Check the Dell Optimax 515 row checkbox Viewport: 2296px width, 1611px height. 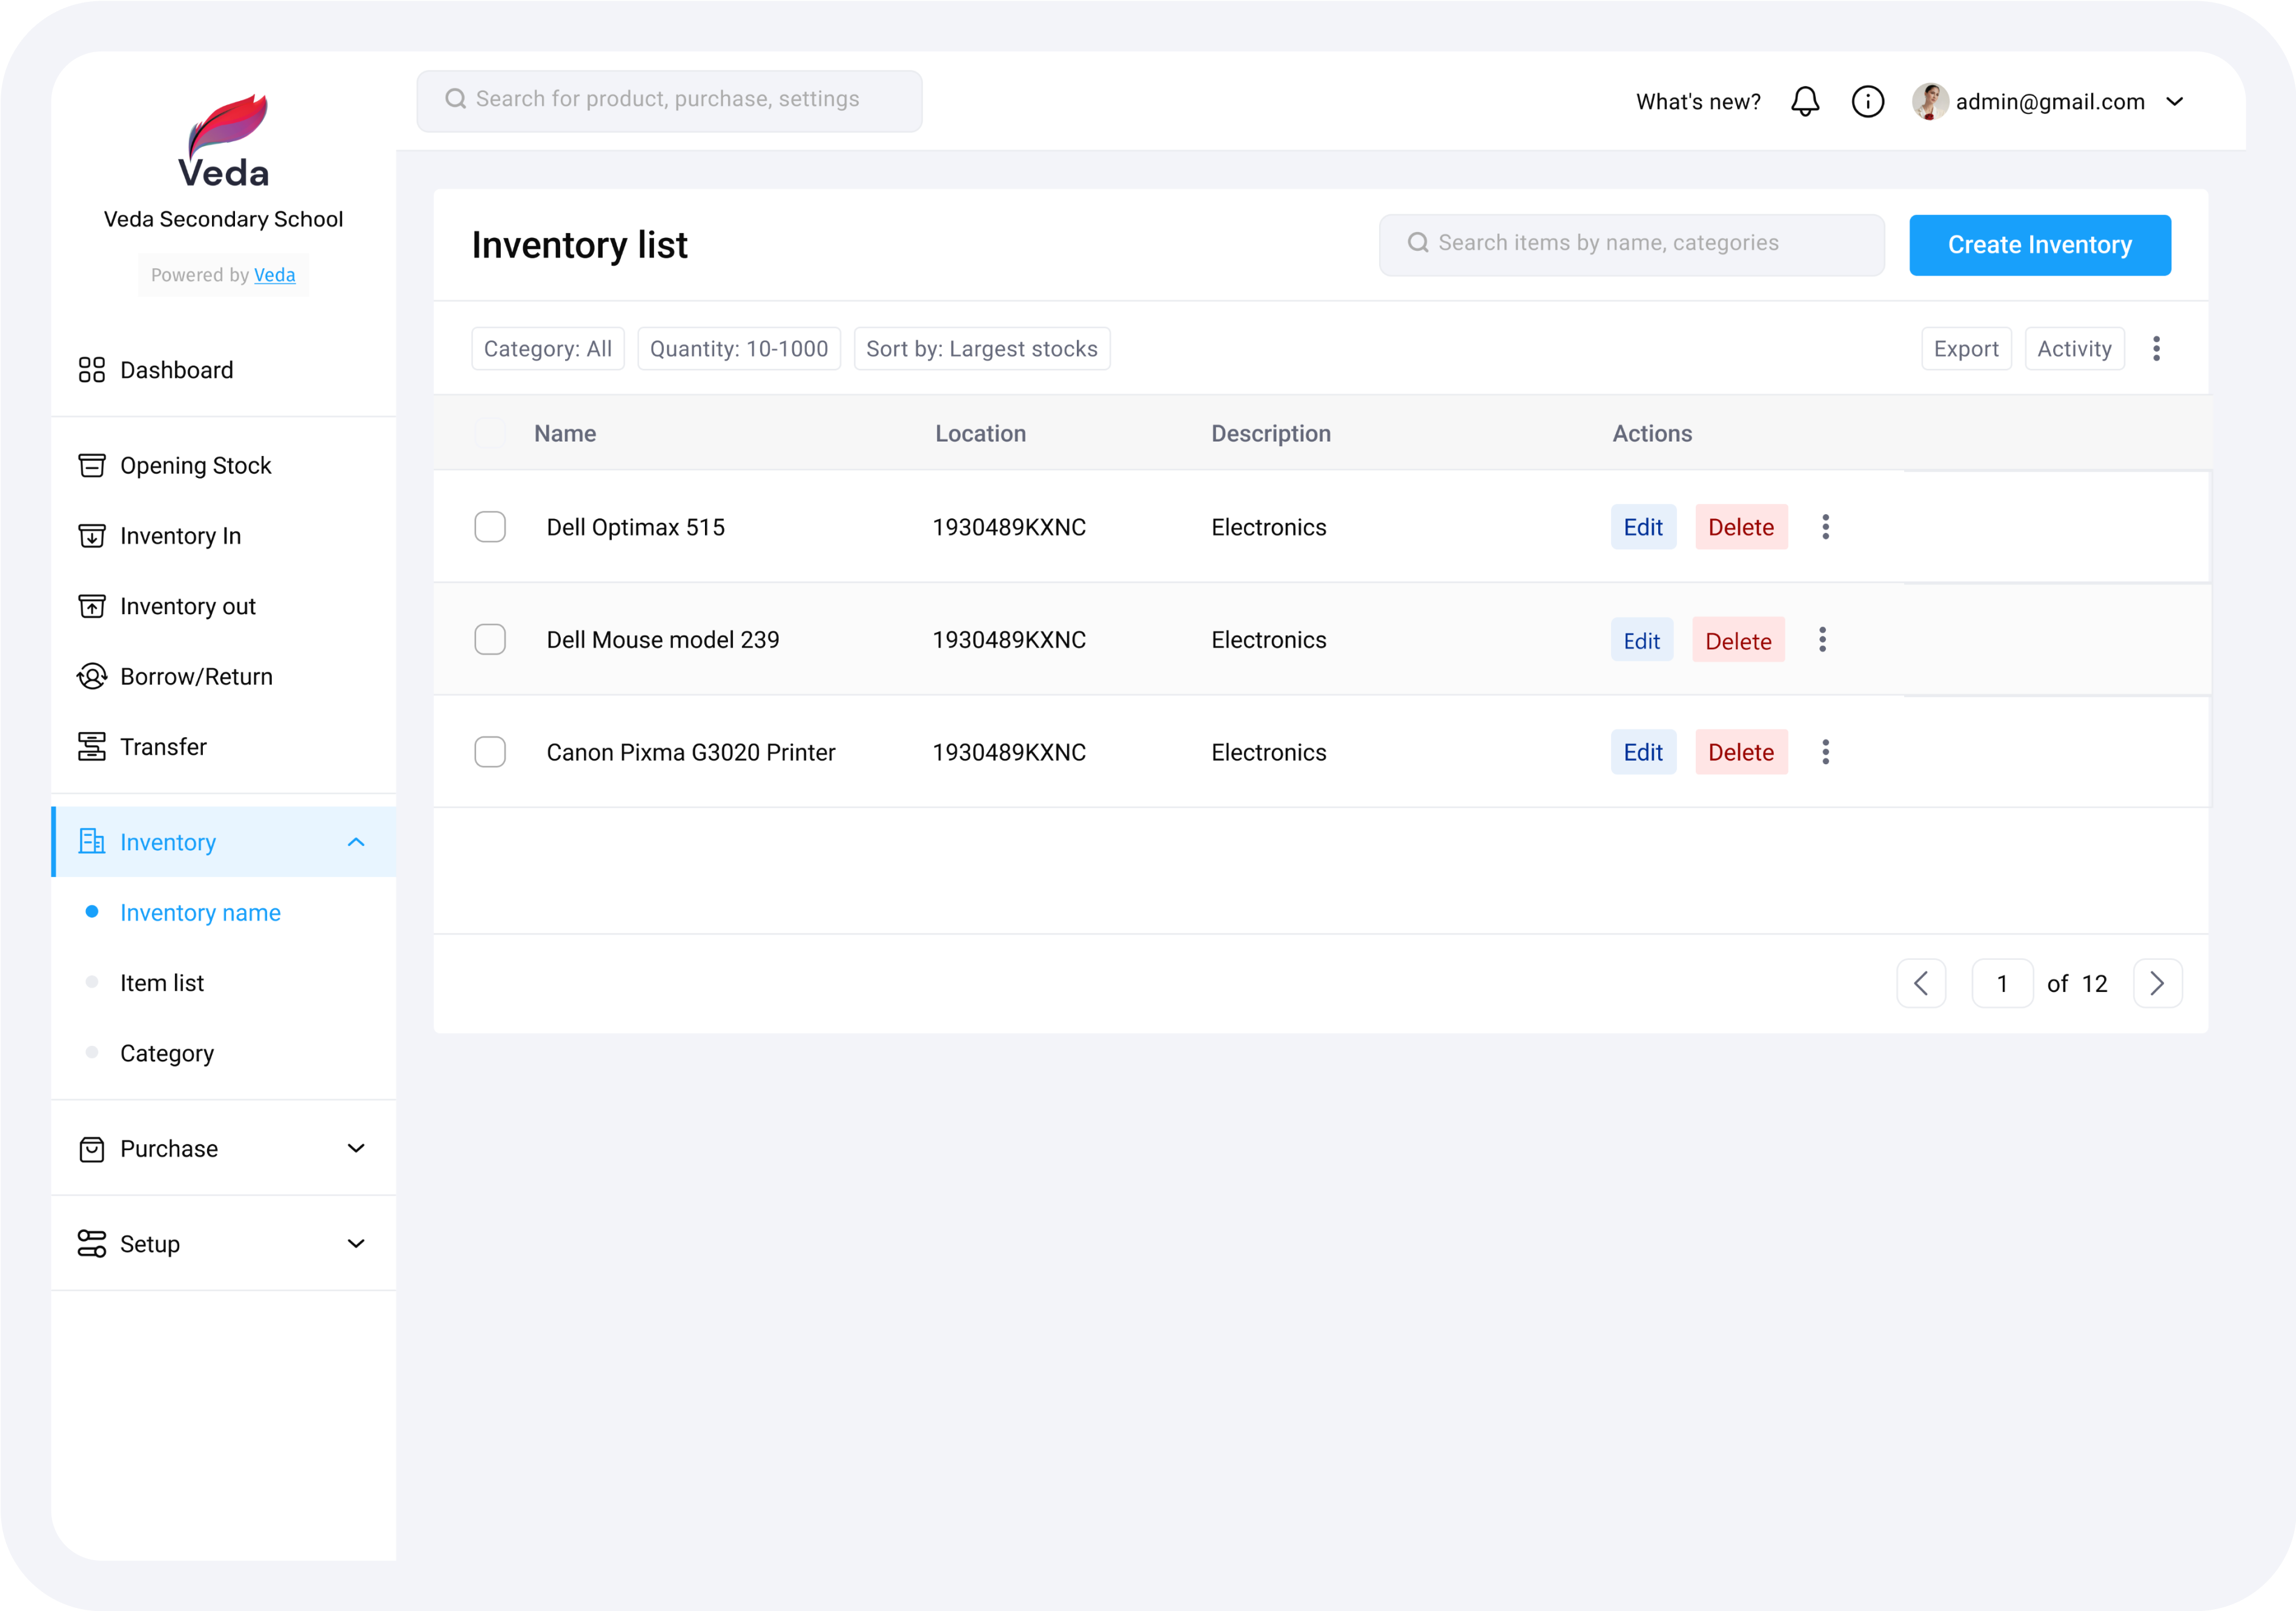[x=490, y=527]
